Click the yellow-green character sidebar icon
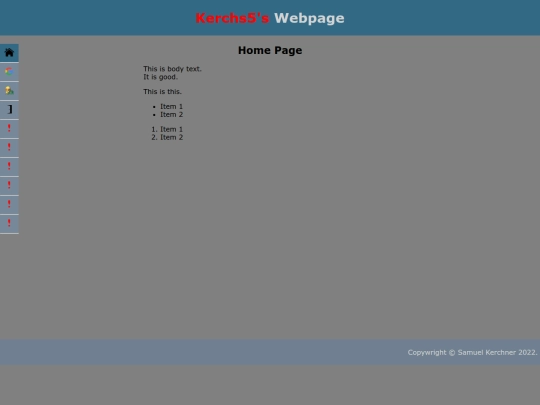 (9, 91)
